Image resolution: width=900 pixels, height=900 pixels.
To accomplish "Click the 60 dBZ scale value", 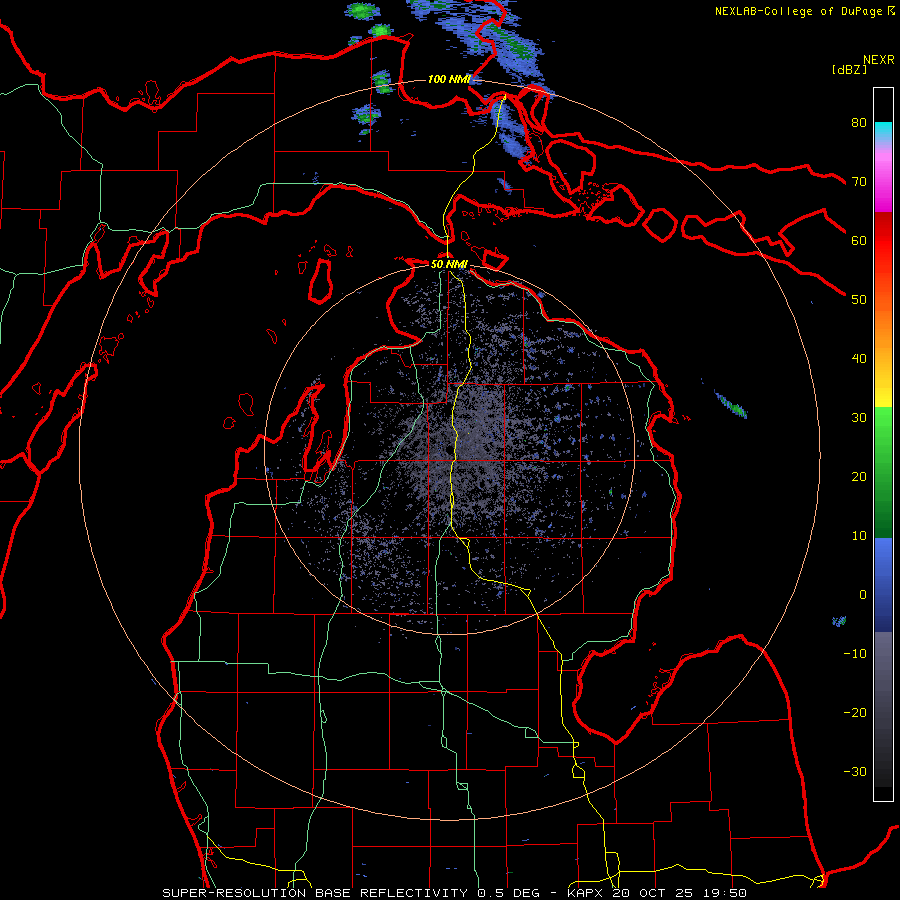I will tap(859, 240).
